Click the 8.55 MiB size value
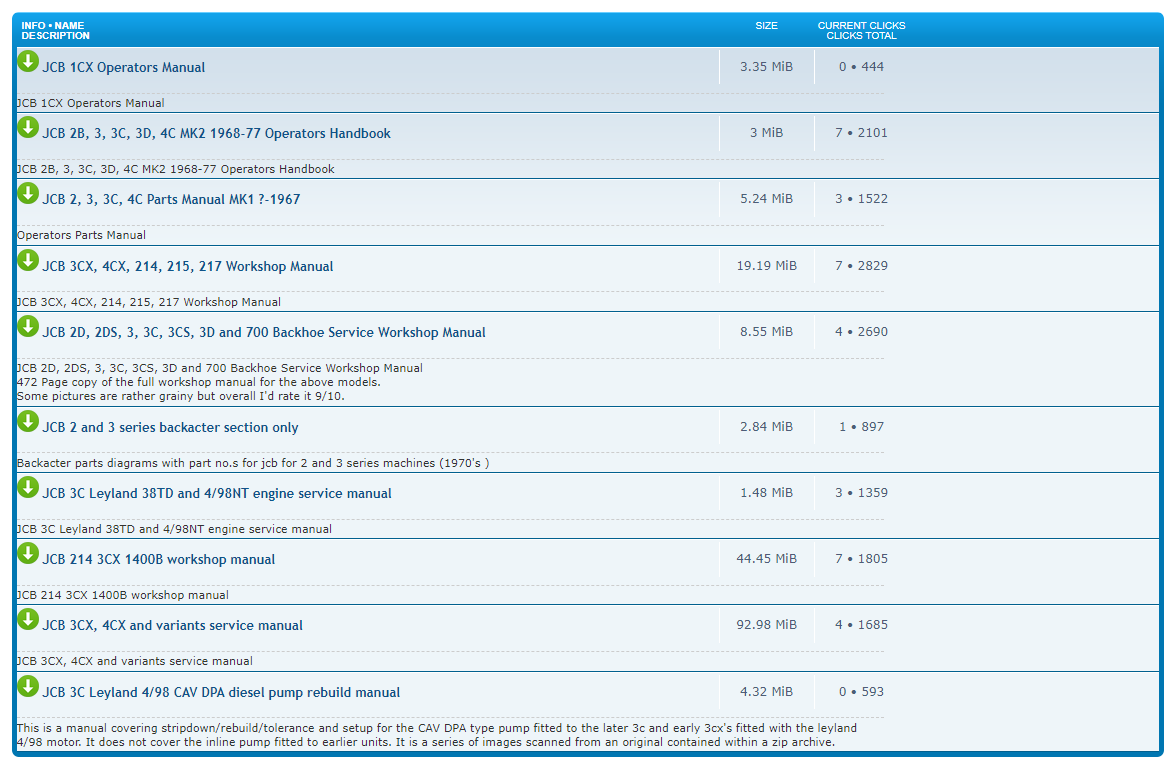Viewport: 1171px width, 763px height. [766, 331]
